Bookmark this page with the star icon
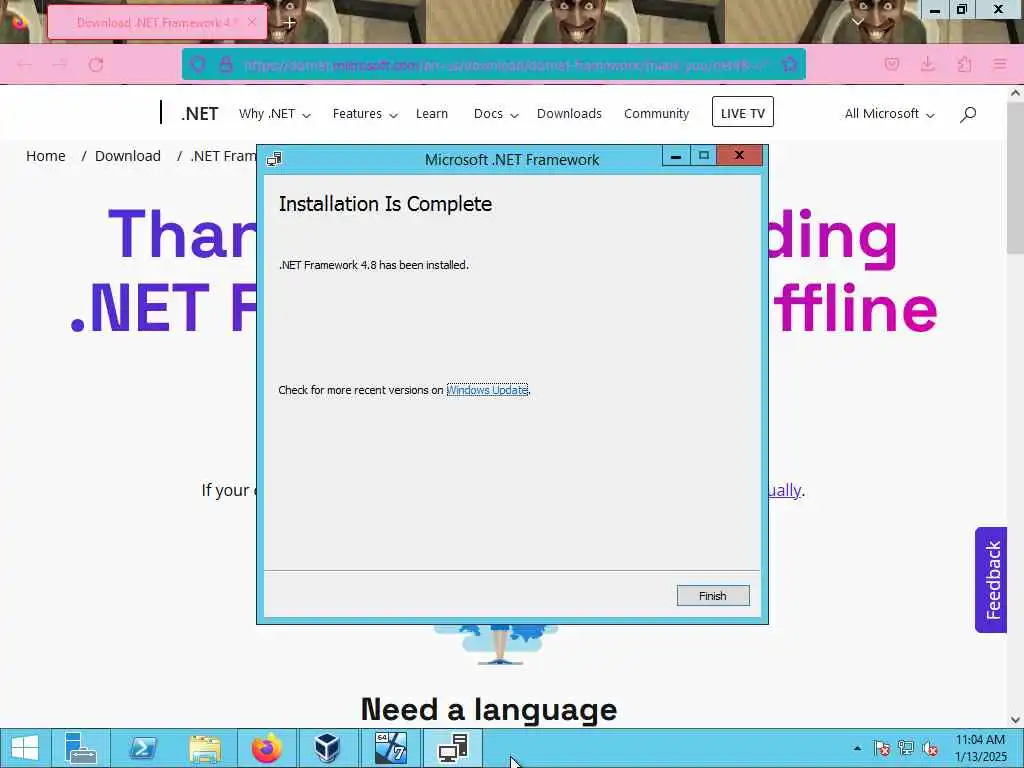 pos(790,64)
